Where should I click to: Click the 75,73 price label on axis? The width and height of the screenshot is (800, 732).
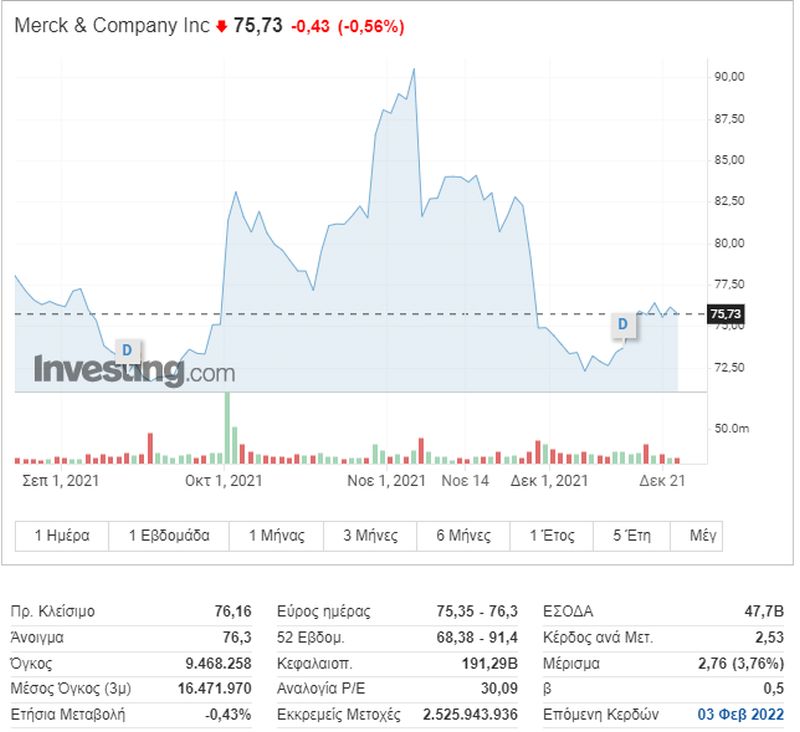click(725, 314)
